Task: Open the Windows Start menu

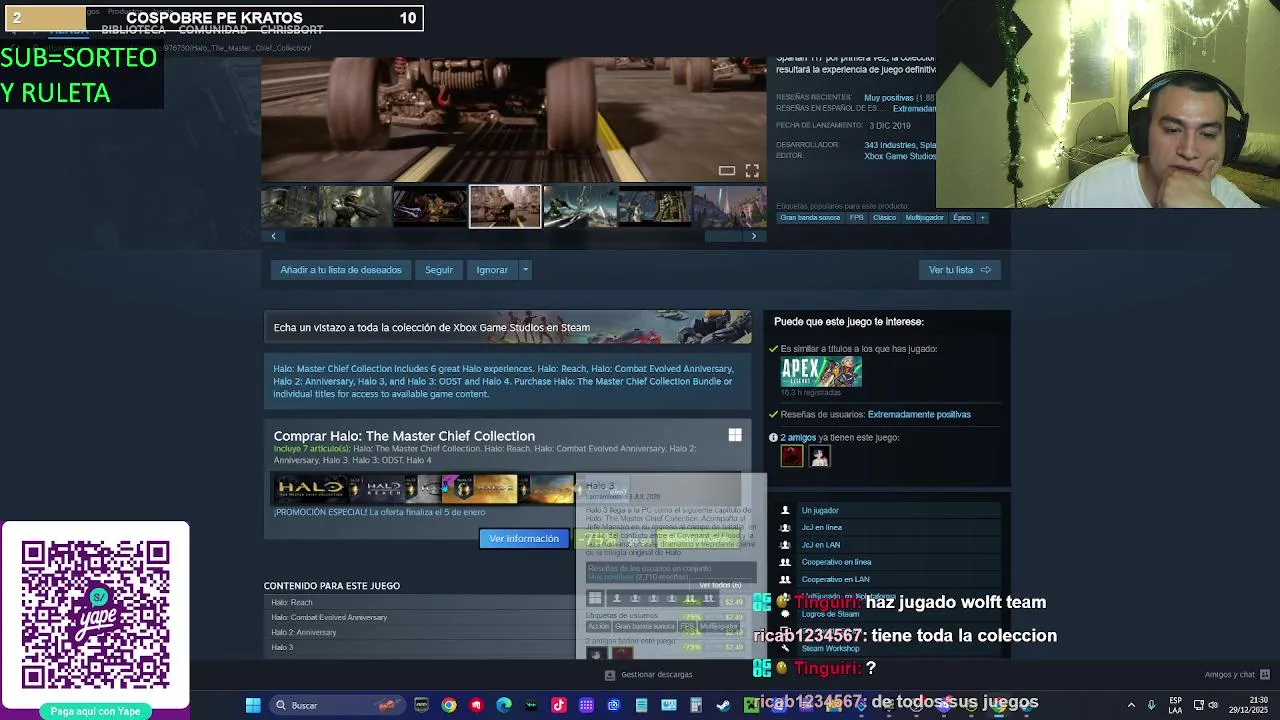Action: [x=253, y=706]
